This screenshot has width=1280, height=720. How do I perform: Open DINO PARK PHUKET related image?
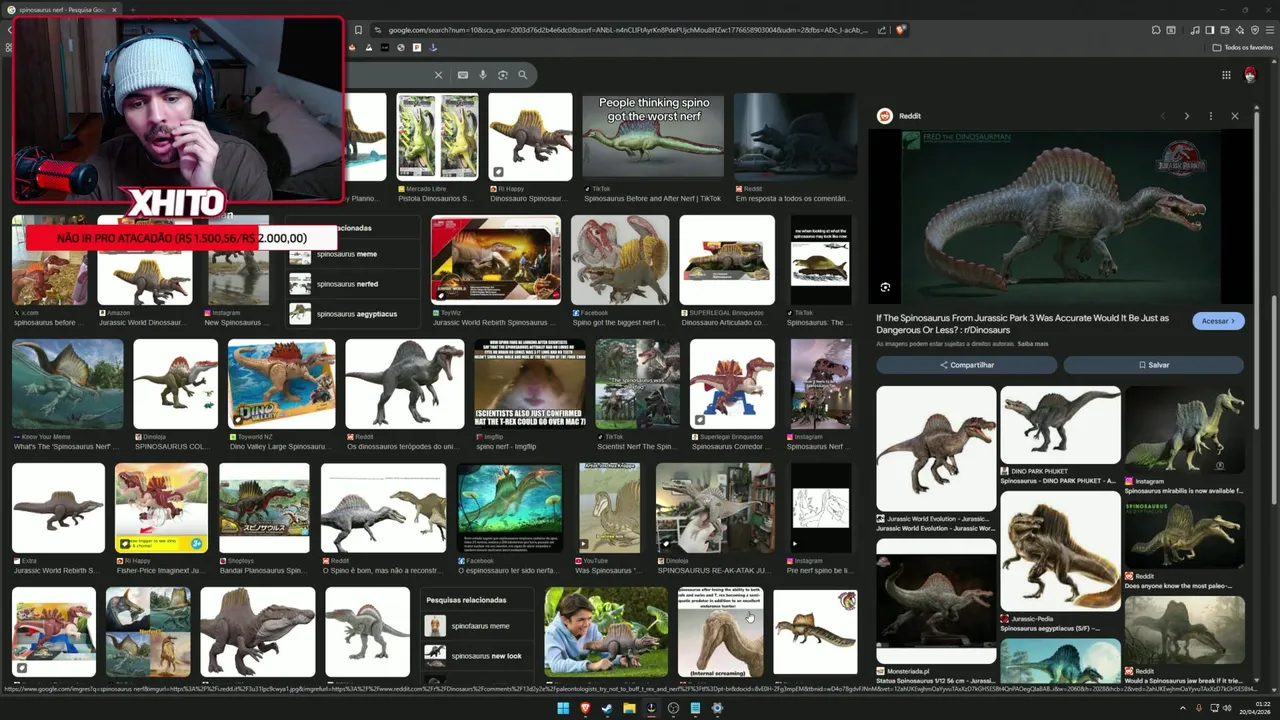tap(1060, 424)
